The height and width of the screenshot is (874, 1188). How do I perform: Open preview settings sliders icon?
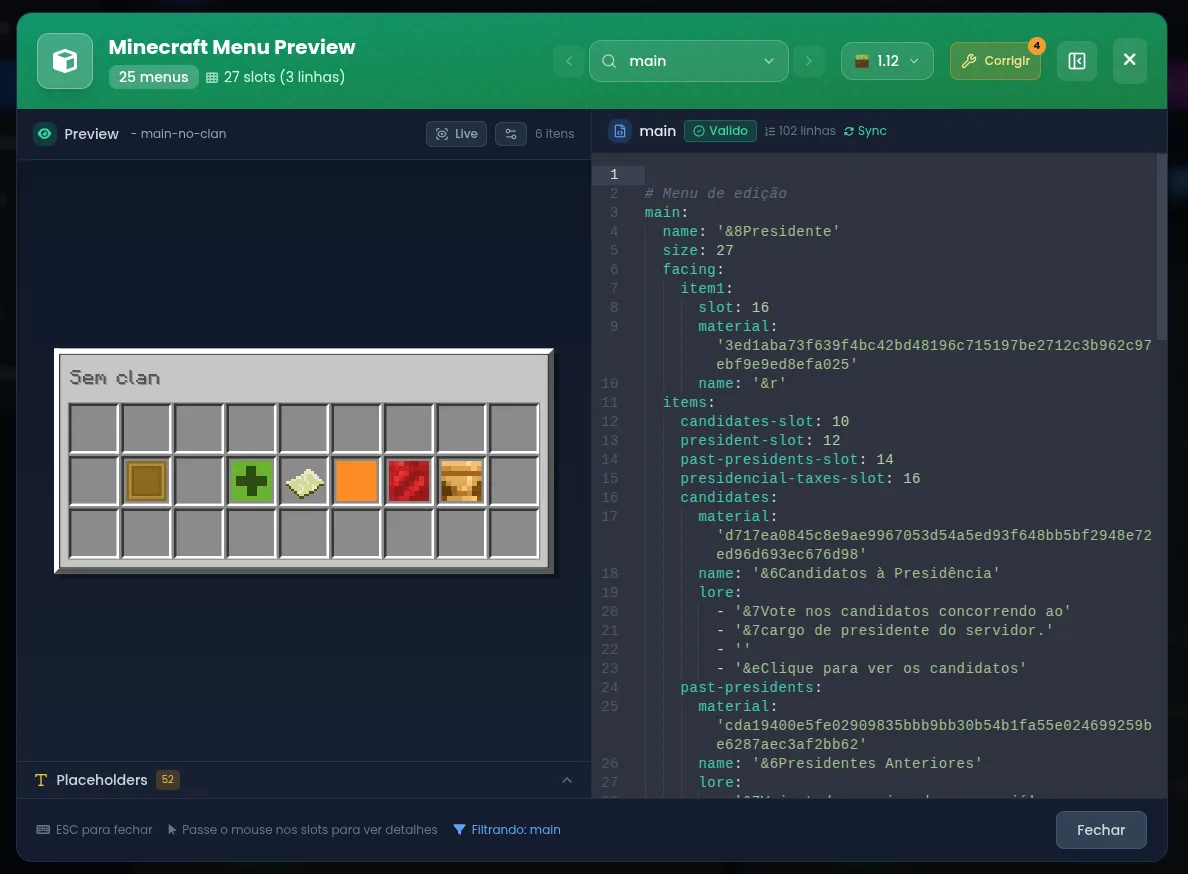pyautogui.click(x=511, y=134)
